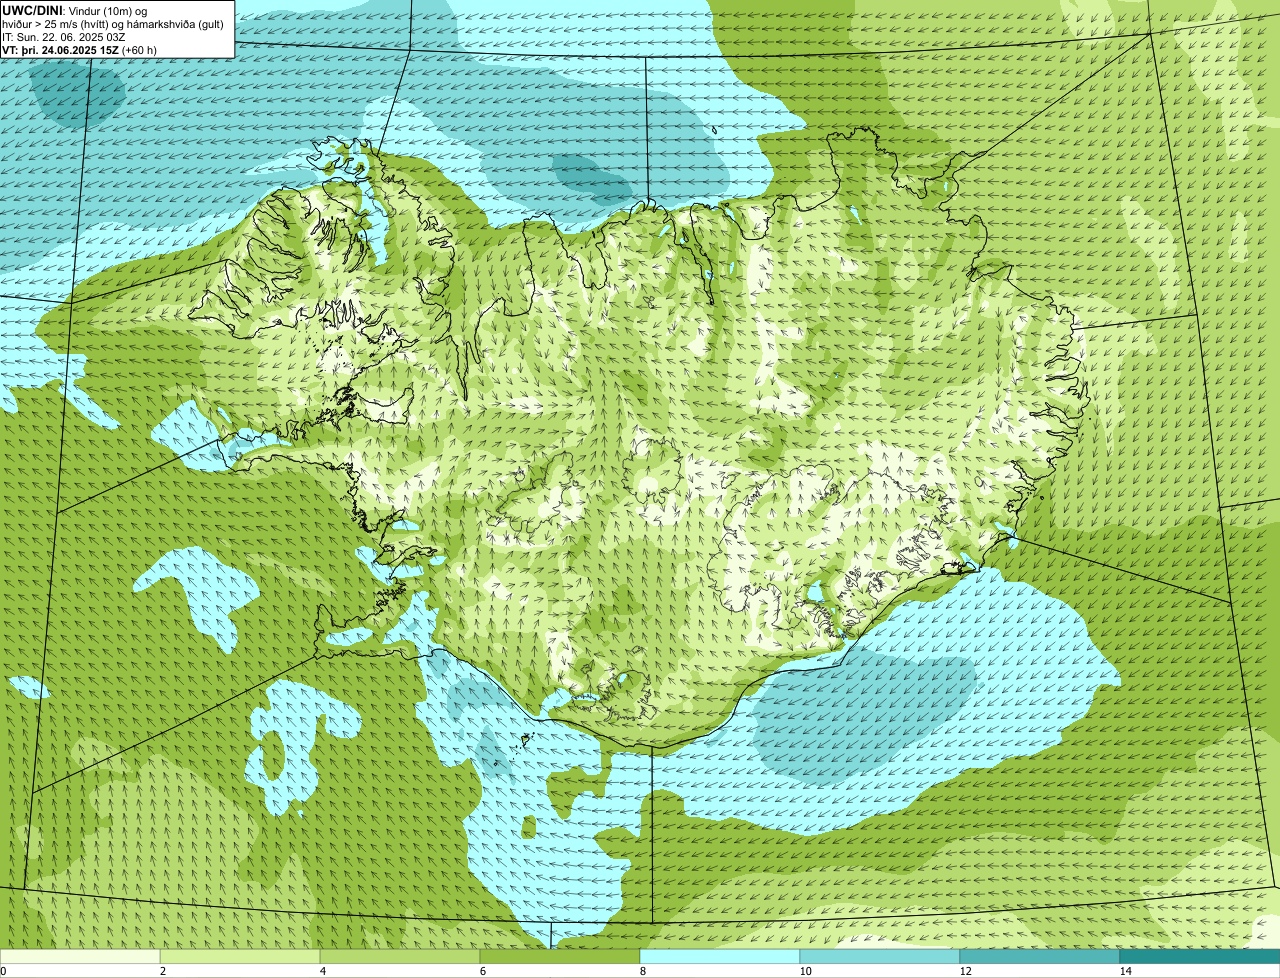Click the 'VT: þri. 24.06.2025 15Z (+60 h)' line

(80, 50)
